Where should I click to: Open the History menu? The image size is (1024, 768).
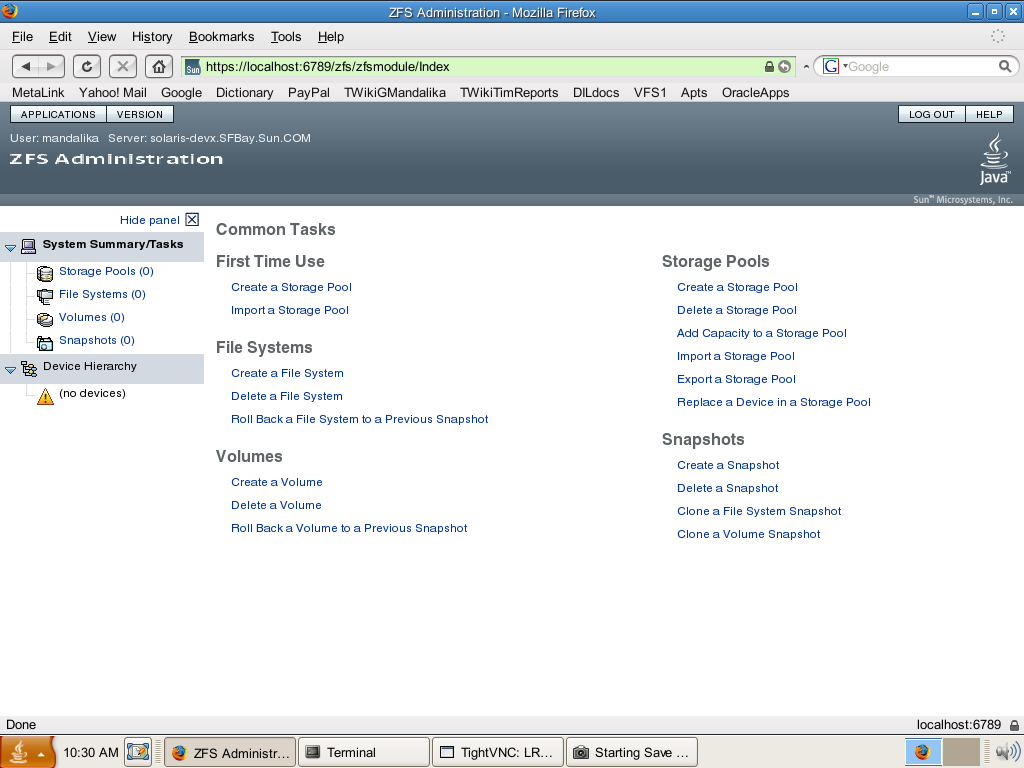coord(152,37)
